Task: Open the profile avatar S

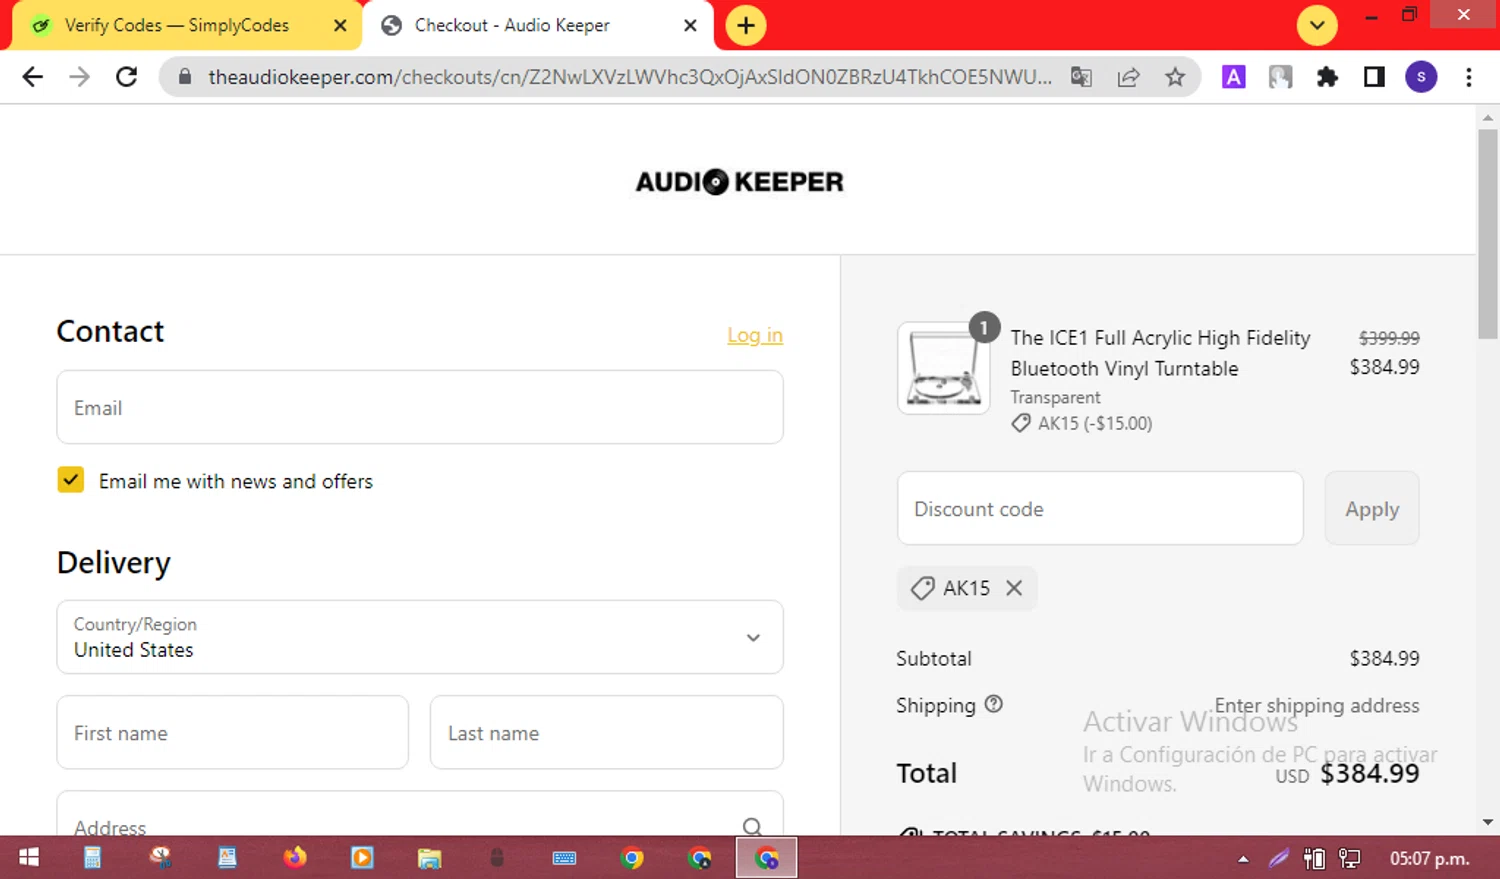Action: [1421, 77]
